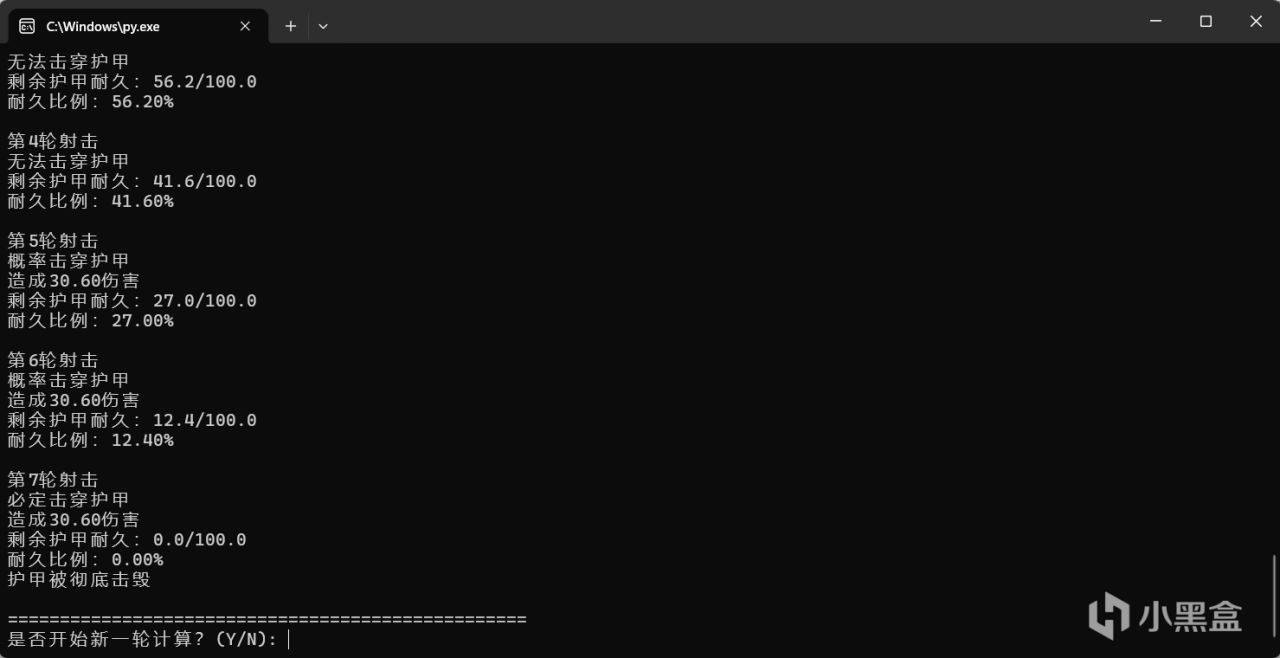Viewport: 1280px width, 658px height.
Task: Click the 第7轮射击 heading line
Action: [53, 480]
